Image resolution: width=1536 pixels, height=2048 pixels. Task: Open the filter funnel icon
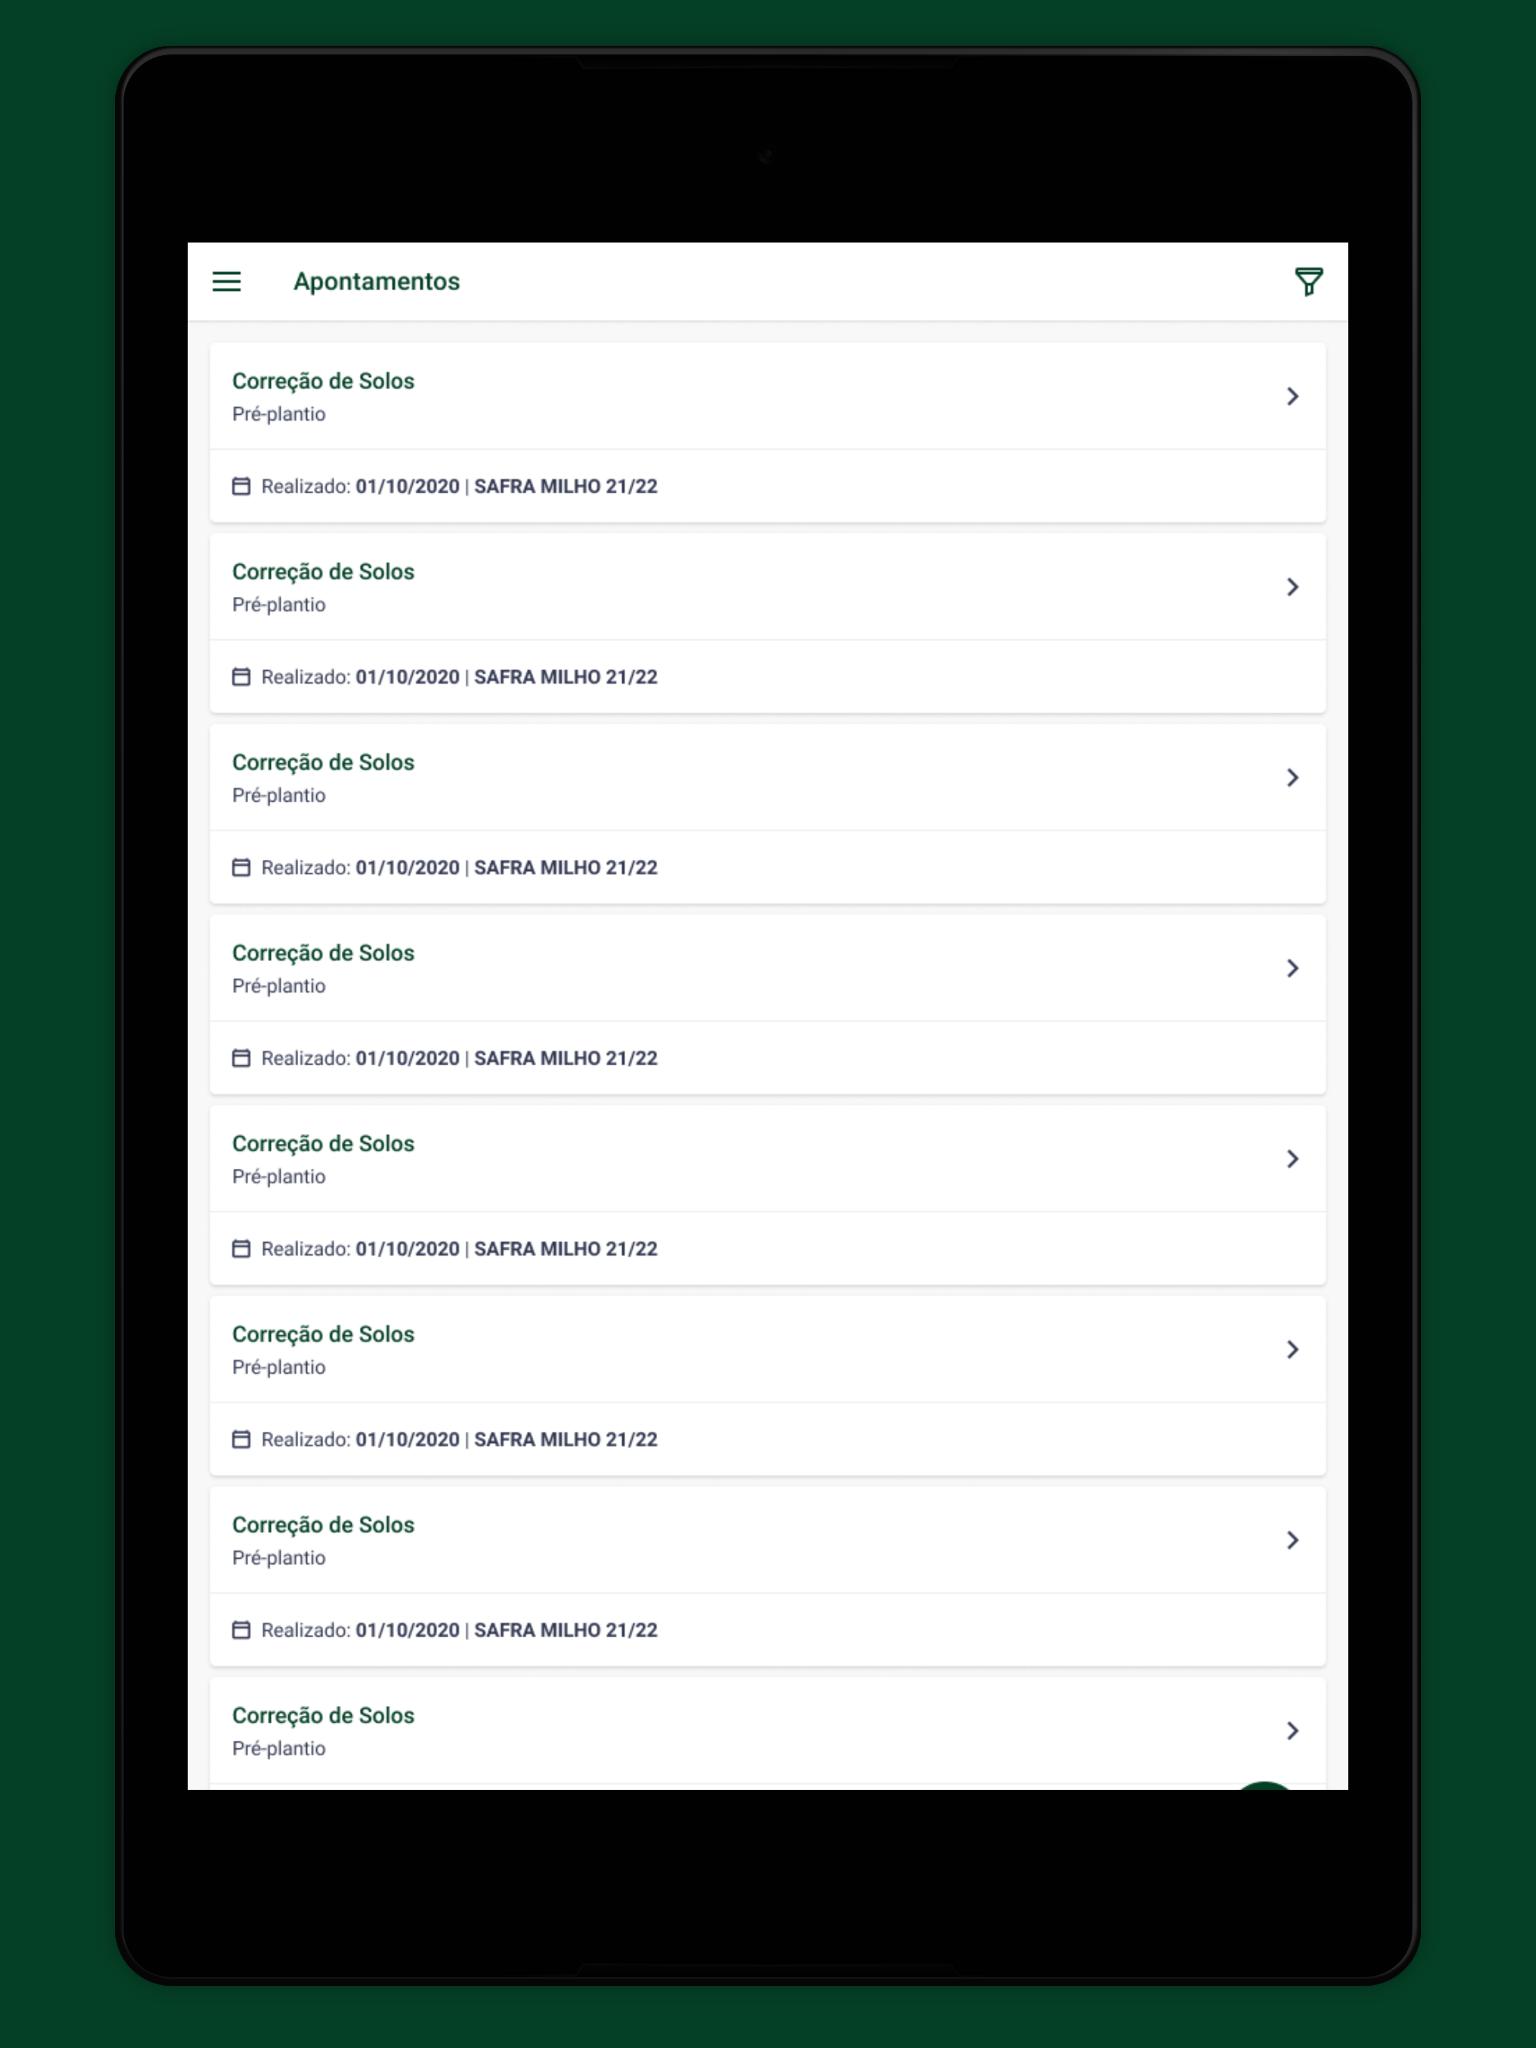1308,281
